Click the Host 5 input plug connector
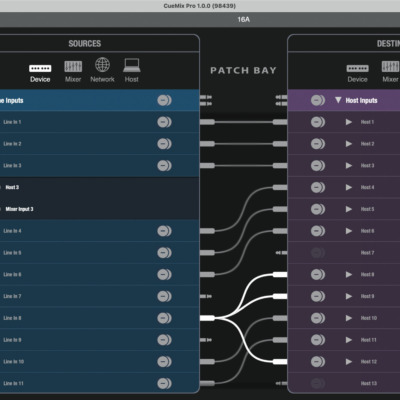Screen dimensions: 400x400 pos(280,209)
